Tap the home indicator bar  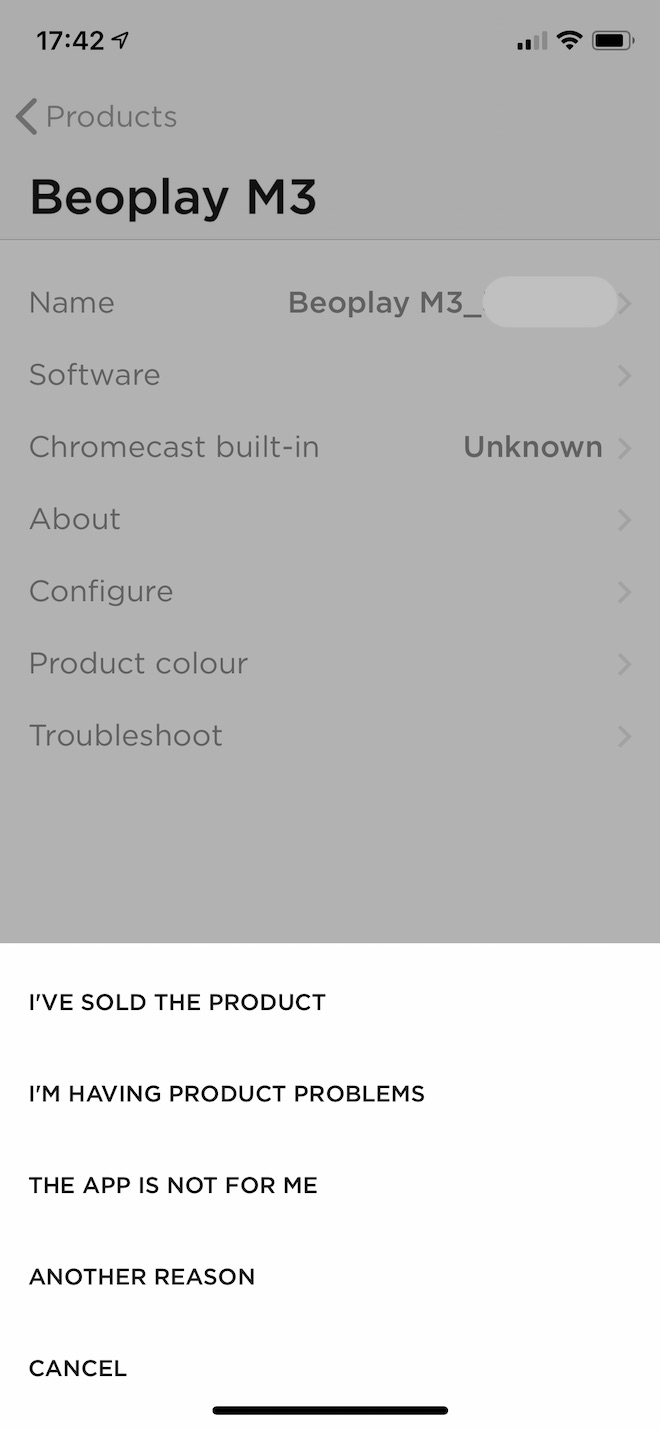coord(330,1410)
